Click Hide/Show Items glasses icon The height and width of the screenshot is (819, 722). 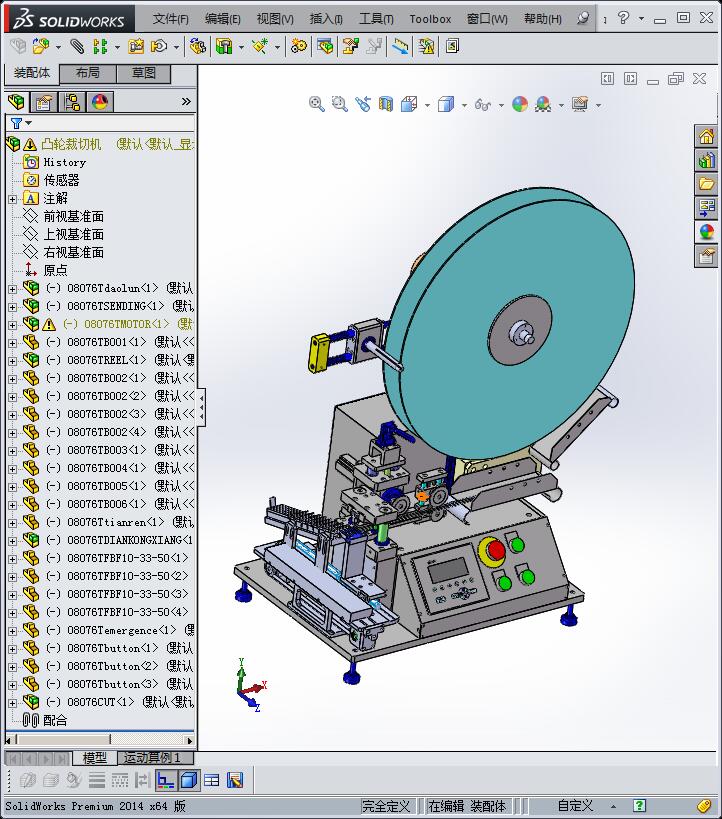[x=483, y=104]
